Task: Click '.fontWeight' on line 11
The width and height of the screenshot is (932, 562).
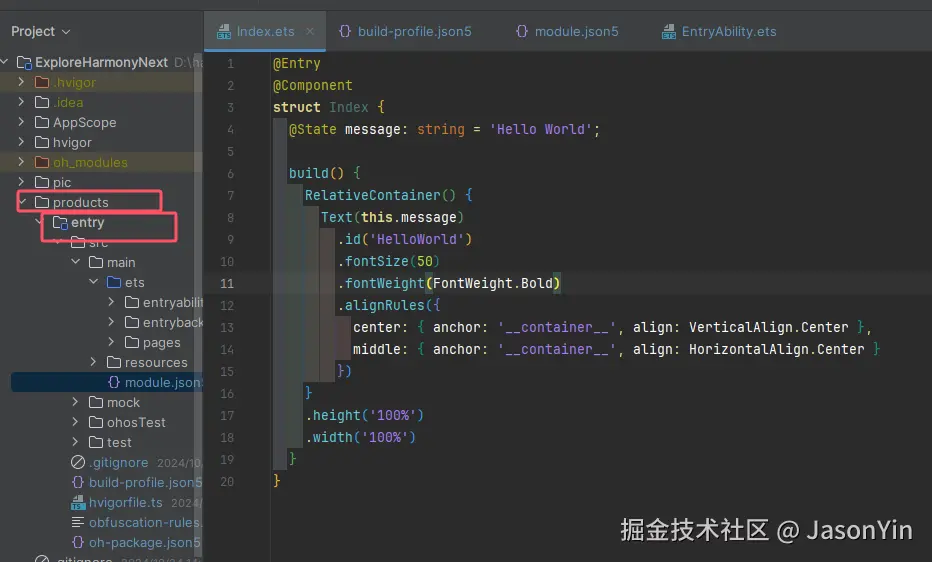Action: point(381,283)
